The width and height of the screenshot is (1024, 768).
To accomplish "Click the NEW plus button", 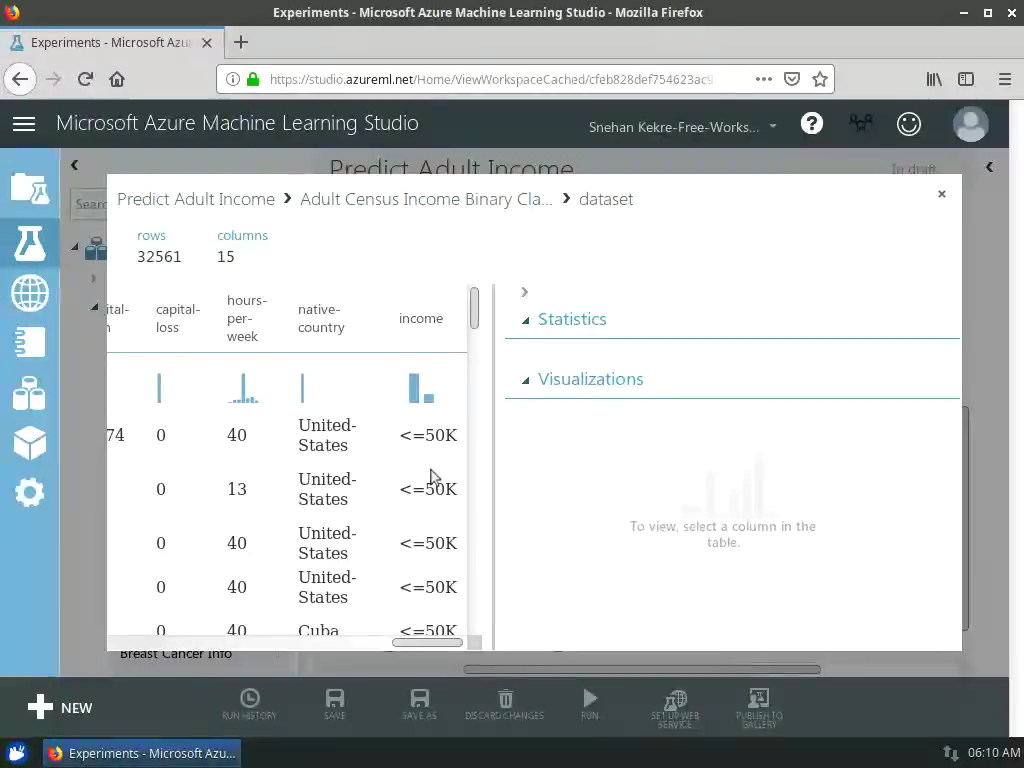I will pyautogui.click(x=59, y=707).
